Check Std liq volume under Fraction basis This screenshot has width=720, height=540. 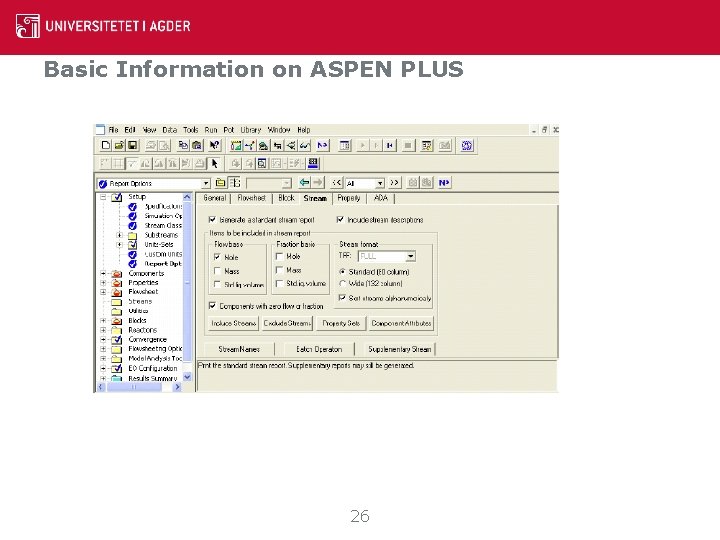279,284
